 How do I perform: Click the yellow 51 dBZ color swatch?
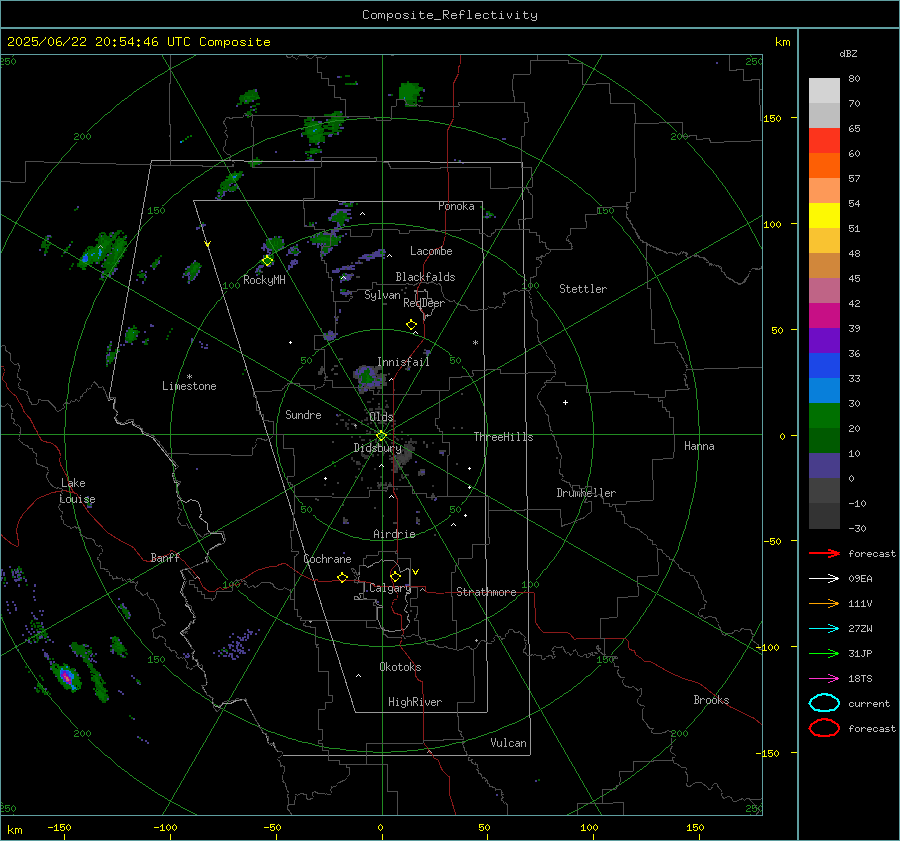coord(824,216)
